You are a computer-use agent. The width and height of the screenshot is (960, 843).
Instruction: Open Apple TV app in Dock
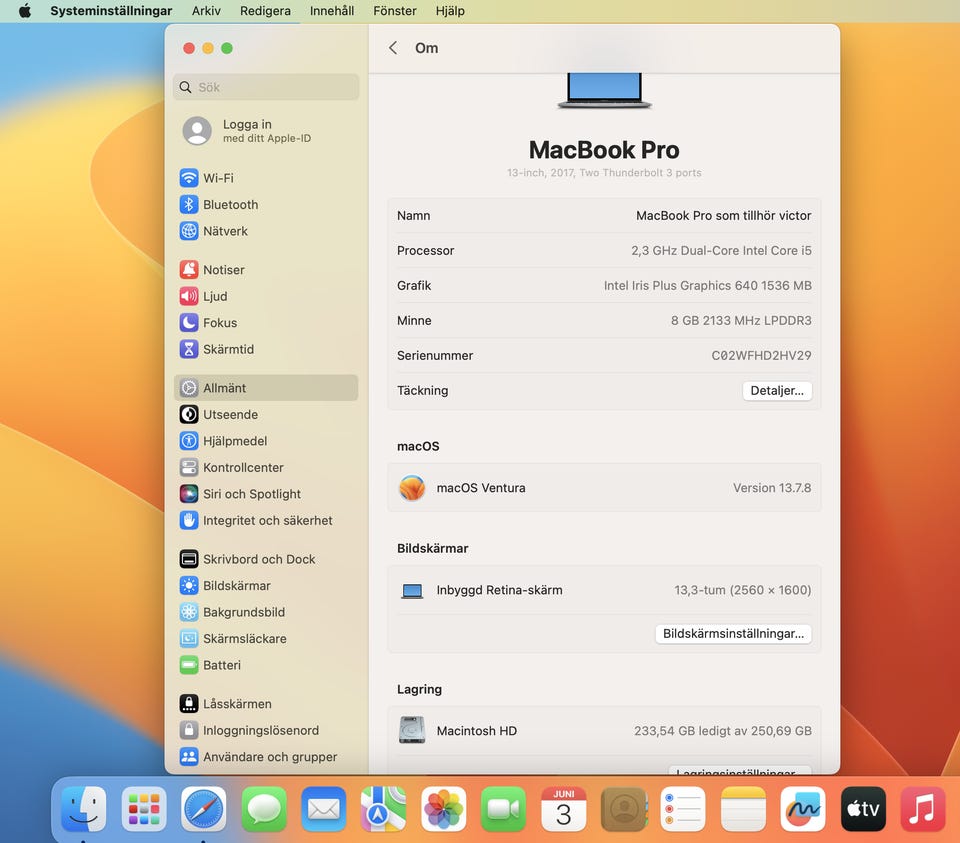pyautogui.click(x=863, y=809)
